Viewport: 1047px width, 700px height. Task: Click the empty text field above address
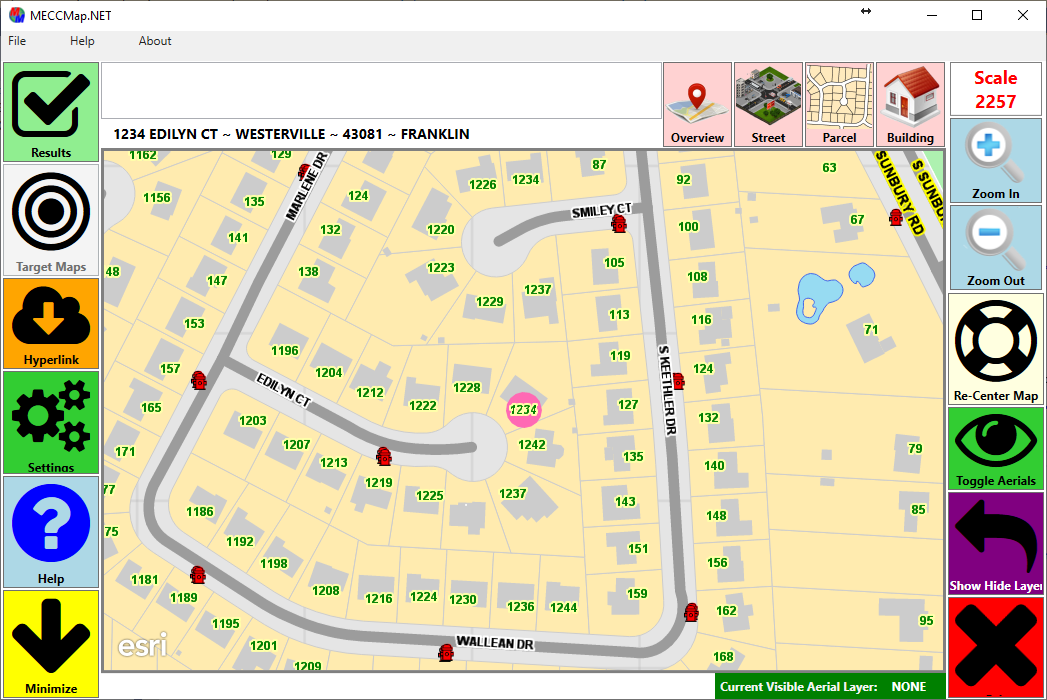coord(381,91)
